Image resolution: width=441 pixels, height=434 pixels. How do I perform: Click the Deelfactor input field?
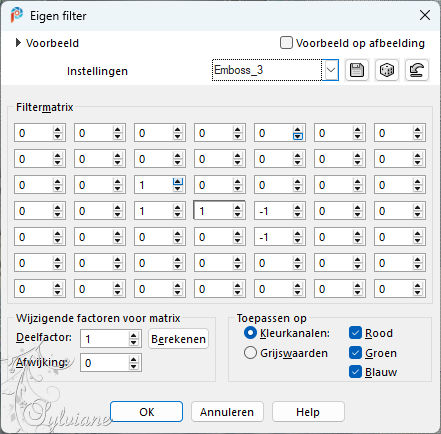point(105,339)
